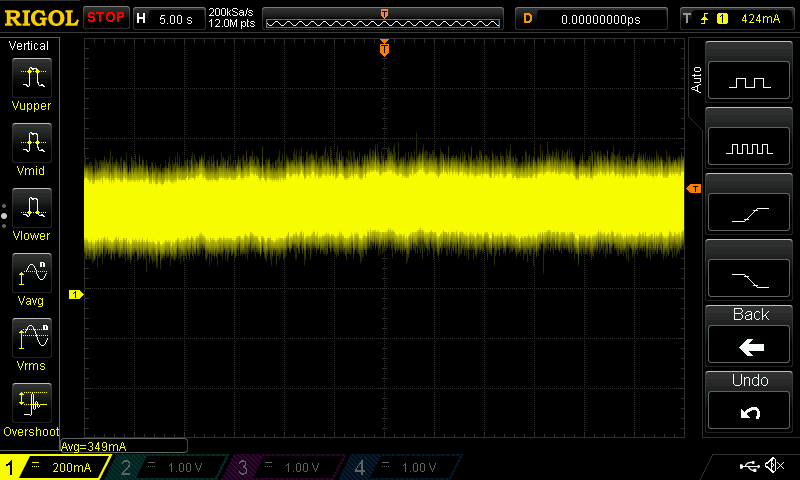This screenshot has height=480, width=800.
Task: Select the Overshoot measurement icon
Action: pyautogui.click(x=31, y=404)
